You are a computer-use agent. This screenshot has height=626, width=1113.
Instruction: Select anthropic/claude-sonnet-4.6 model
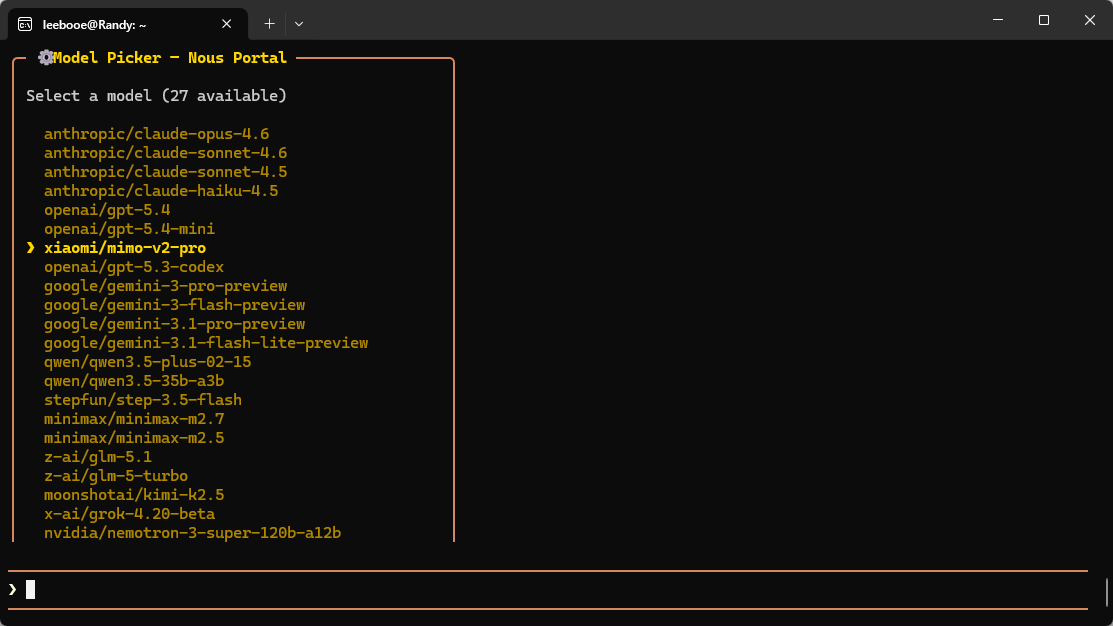pos(165,153)
